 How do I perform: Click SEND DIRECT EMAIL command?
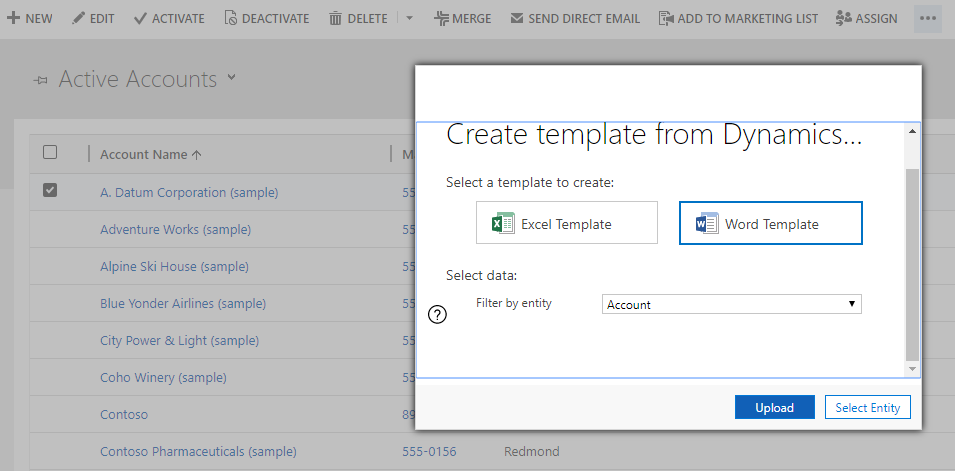point(575,18)
